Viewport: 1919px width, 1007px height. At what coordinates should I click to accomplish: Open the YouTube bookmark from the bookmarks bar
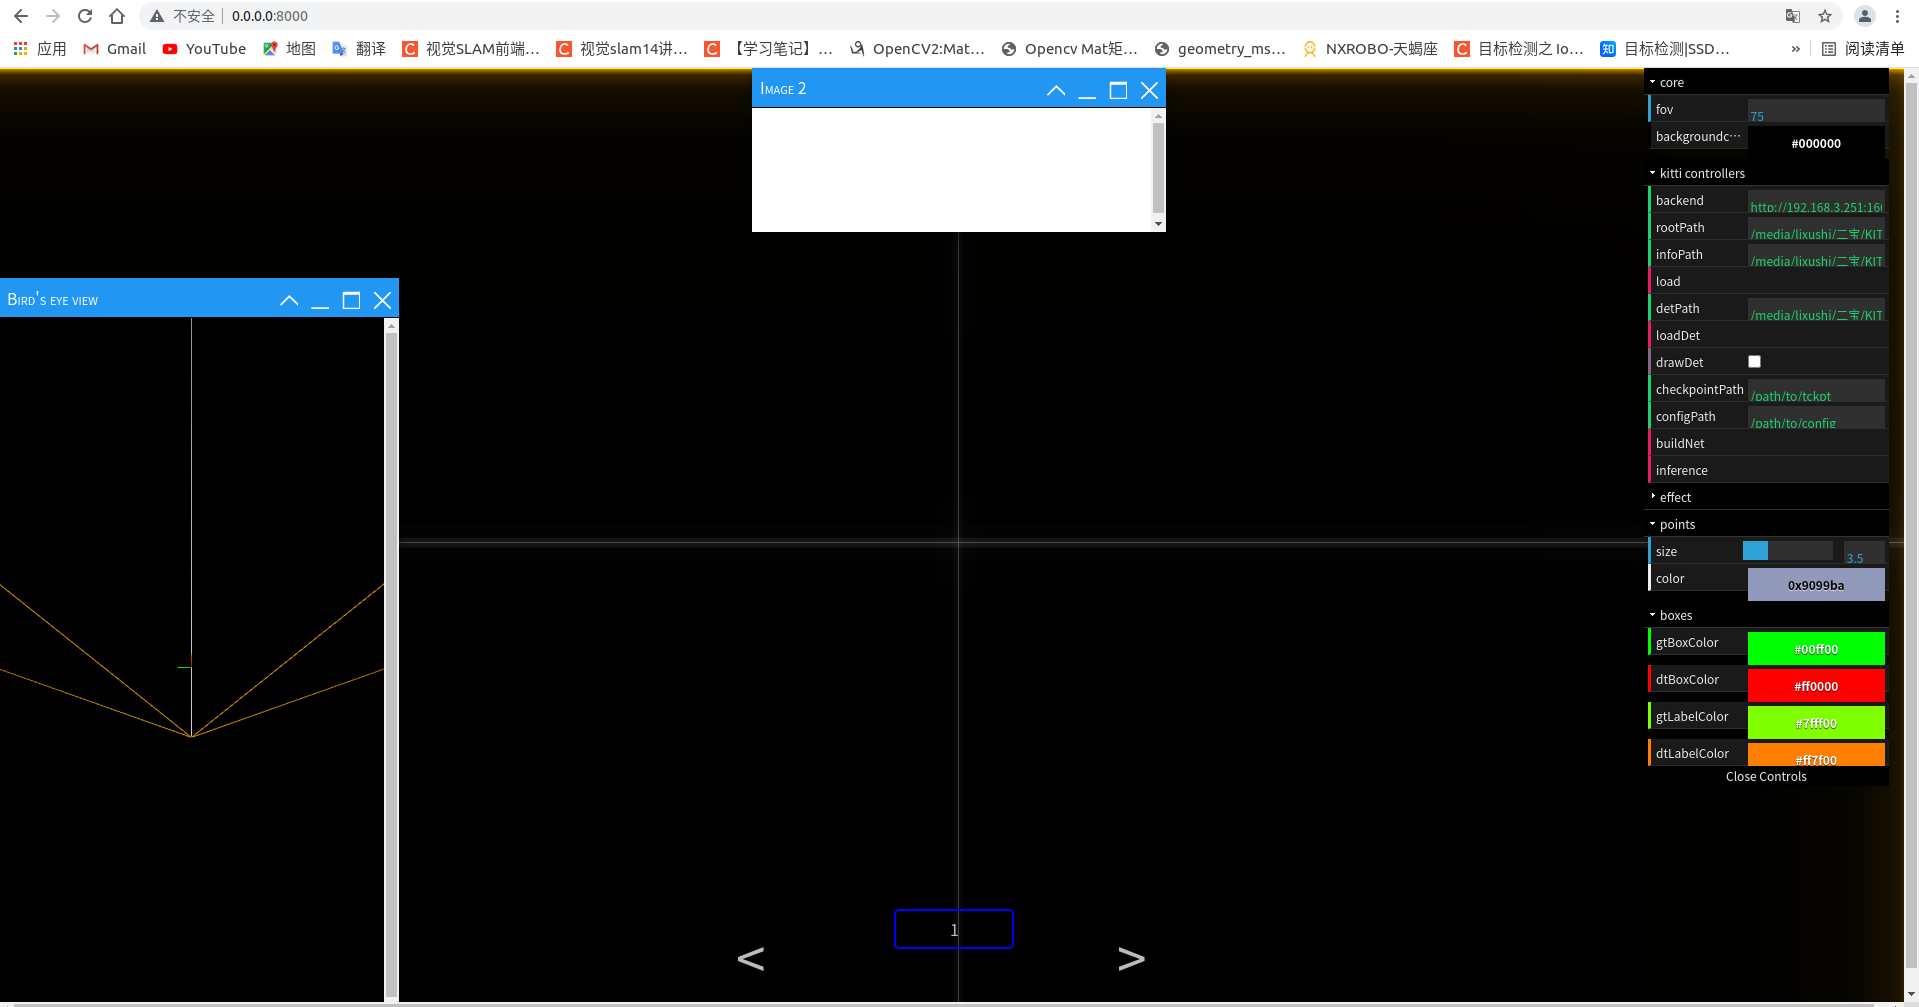coord(203,48)
